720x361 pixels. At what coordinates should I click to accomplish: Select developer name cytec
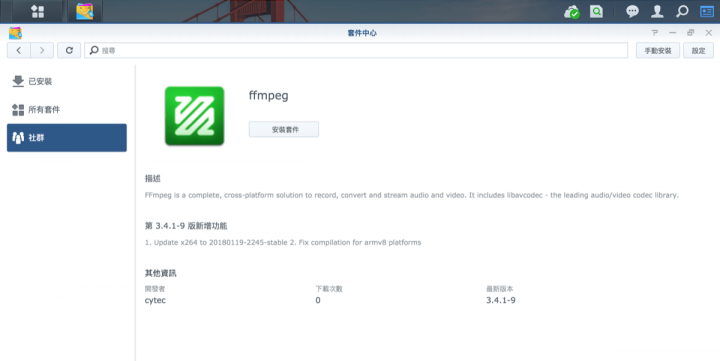(155, 300)
